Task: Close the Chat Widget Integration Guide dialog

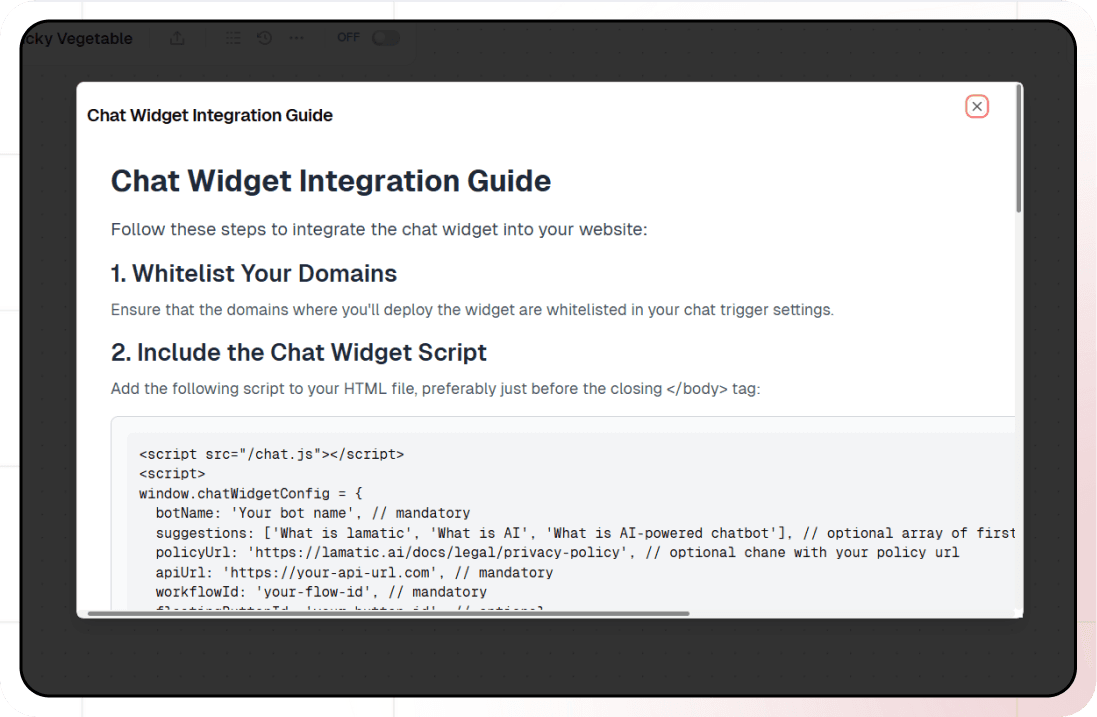Action: click(977, 106)
